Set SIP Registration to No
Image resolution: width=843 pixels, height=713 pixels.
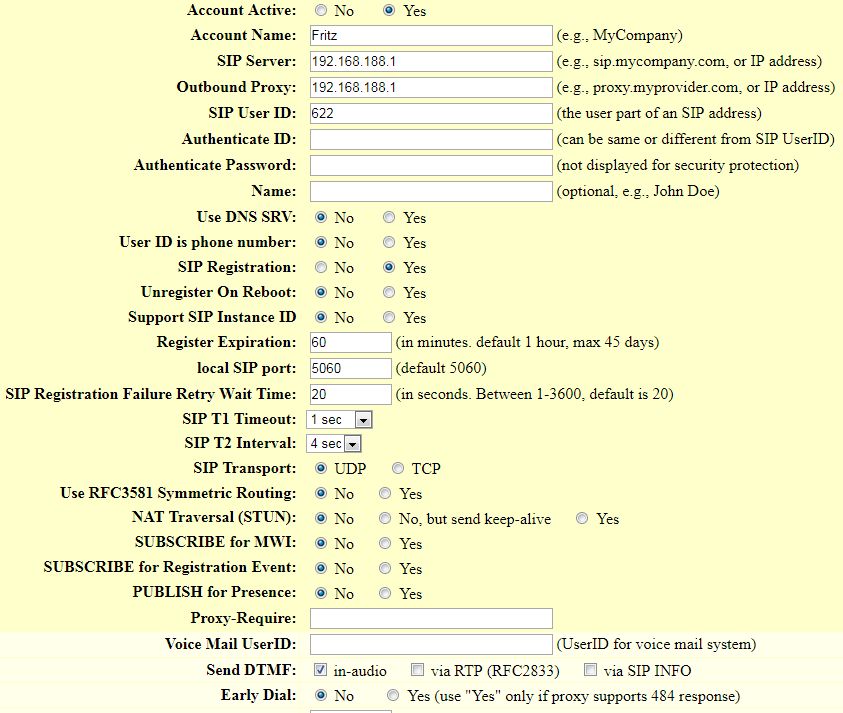(x=320, y=268)
